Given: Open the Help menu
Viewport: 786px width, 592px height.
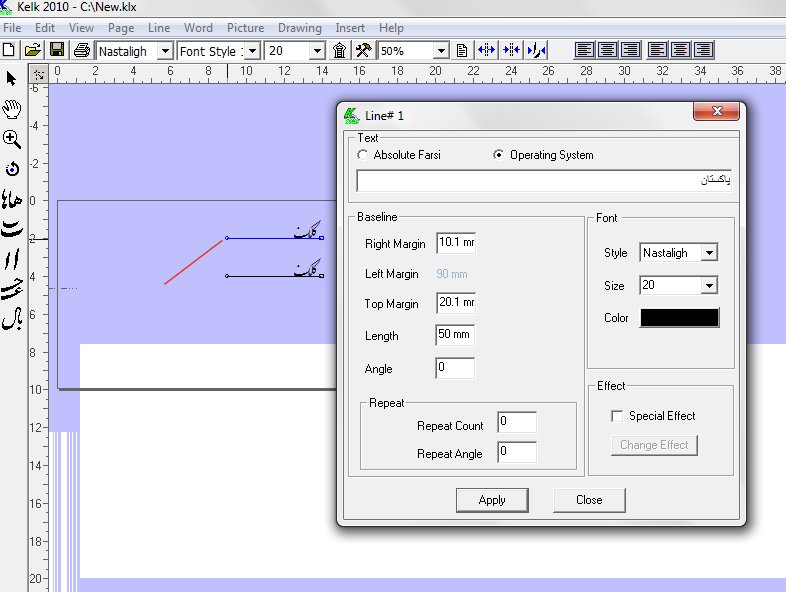Looking at the screenshot, I should click(391, 28).
